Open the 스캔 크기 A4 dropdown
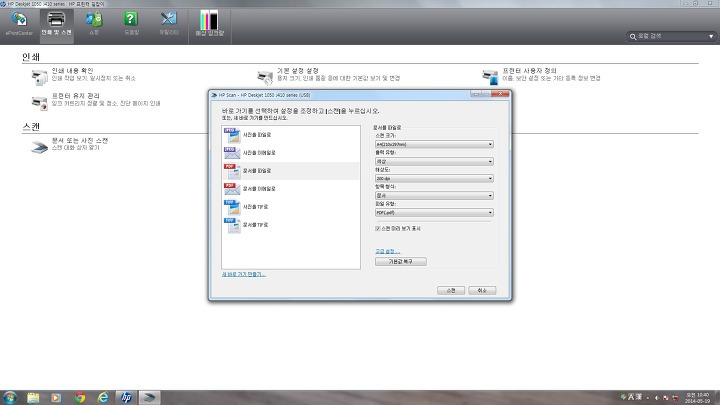Screen dimensions: 720x405 [434, 144]
